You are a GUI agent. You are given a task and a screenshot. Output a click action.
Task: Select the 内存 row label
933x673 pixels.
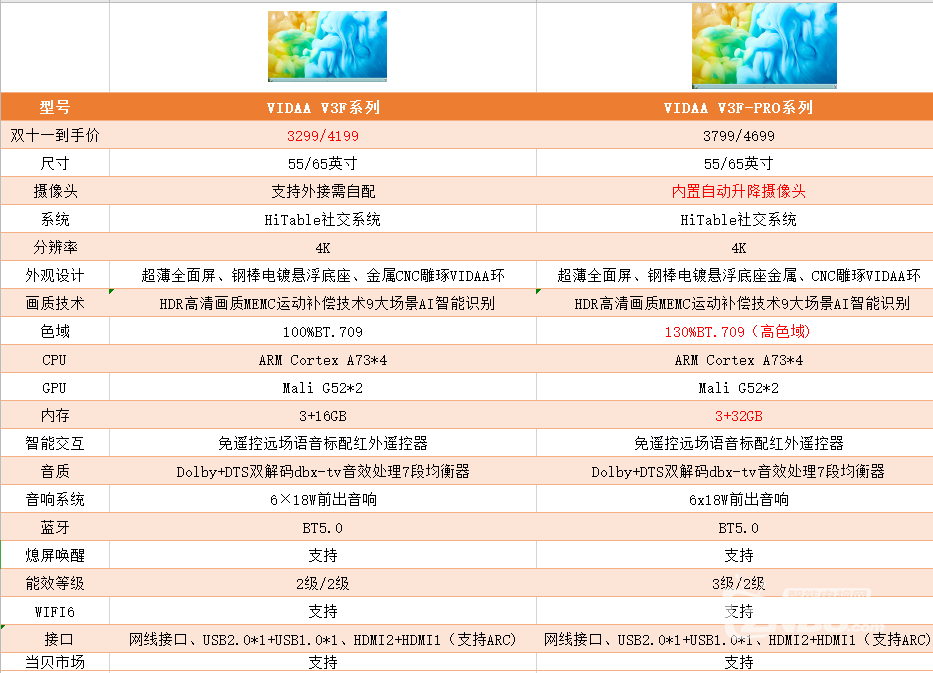click(55, 415)
